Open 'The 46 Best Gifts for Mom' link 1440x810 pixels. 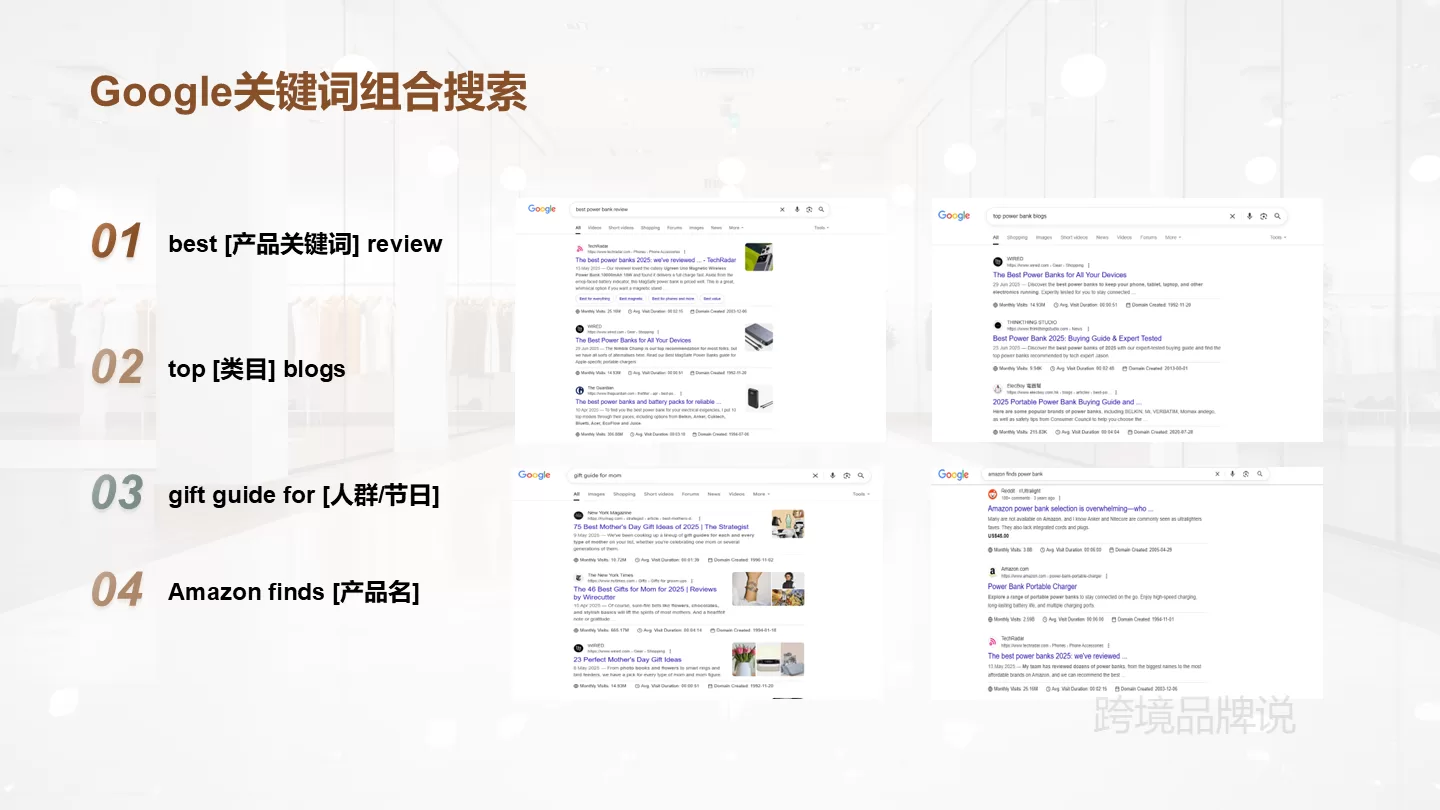[x=645, y=593]
